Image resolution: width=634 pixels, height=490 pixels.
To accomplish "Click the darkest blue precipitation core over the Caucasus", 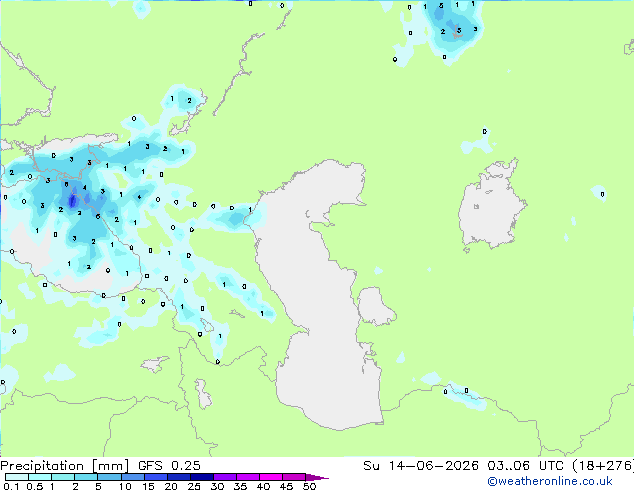I will (x=73, y=200).
